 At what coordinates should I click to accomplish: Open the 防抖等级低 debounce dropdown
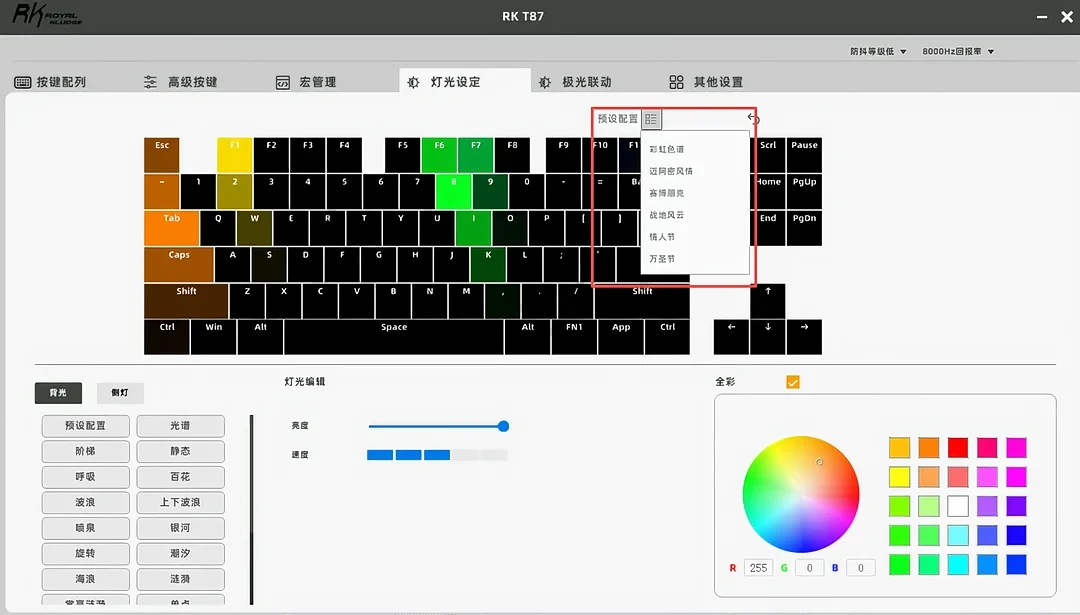point(878,52)
